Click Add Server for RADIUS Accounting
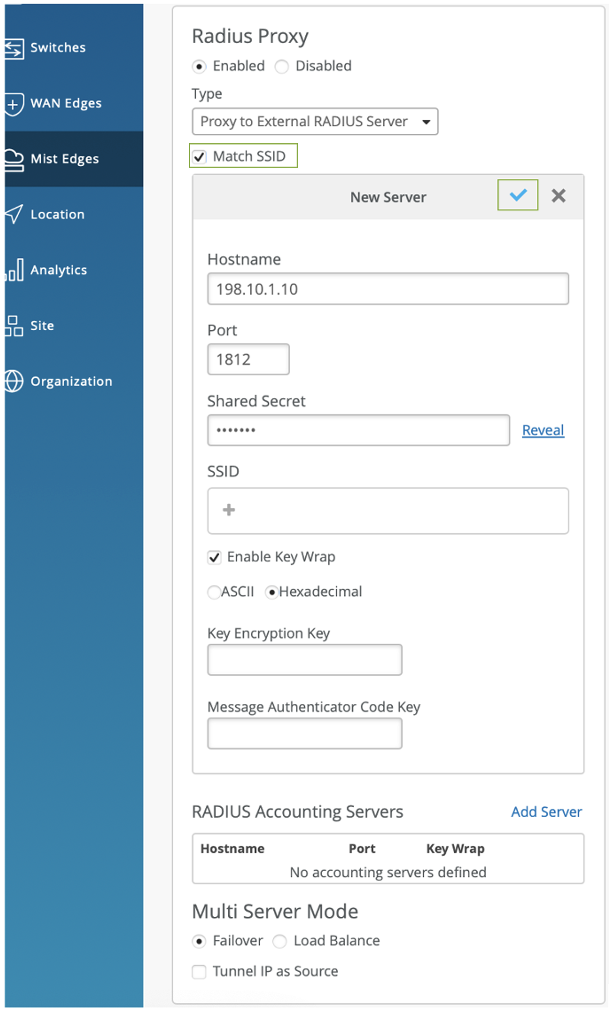Viewport: 614px width, 1012px height. click(x=546, y=812)
